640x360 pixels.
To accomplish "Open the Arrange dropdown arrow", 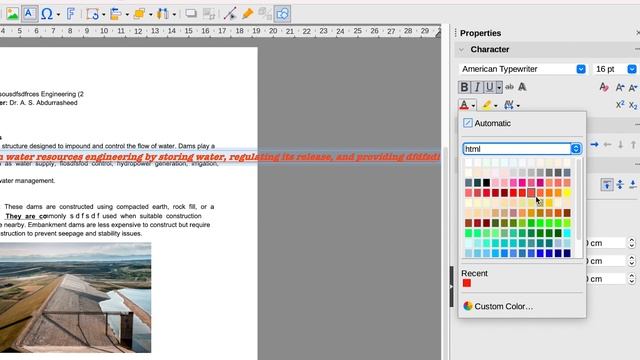I will (x=150, y=15).
